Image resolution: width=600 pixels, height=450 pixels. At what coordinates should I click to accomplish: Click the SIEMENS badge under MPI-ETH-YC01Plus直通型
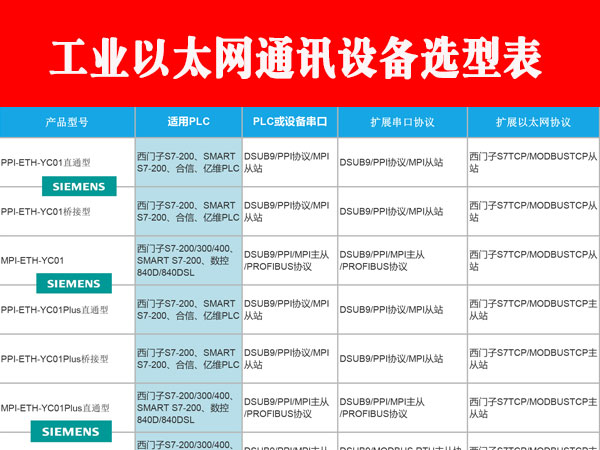coord(71,431)
